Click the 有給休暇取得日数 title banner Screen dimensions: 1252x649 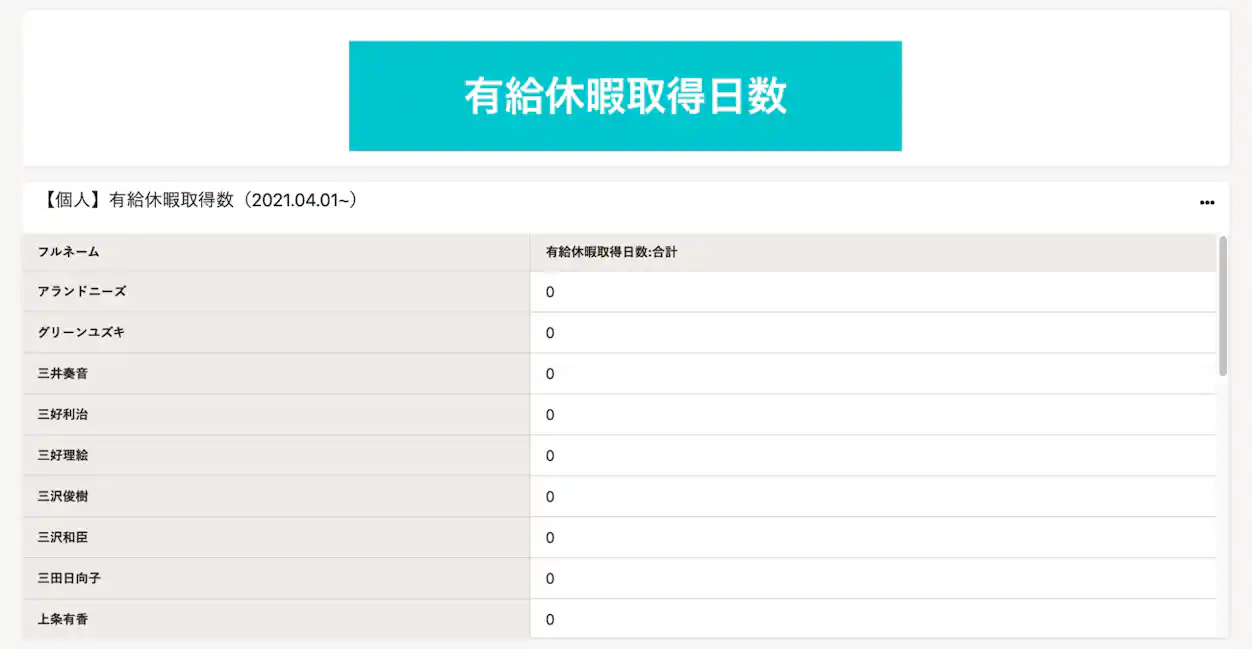[x=625, y=95]
